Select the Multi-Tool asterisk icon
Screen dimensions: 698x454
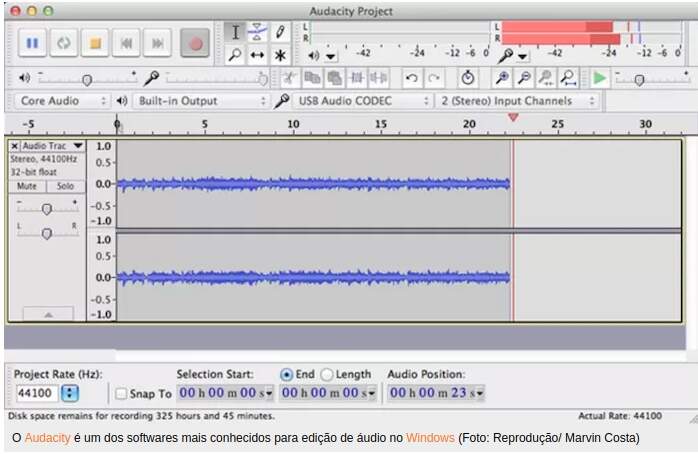[280, 55]
